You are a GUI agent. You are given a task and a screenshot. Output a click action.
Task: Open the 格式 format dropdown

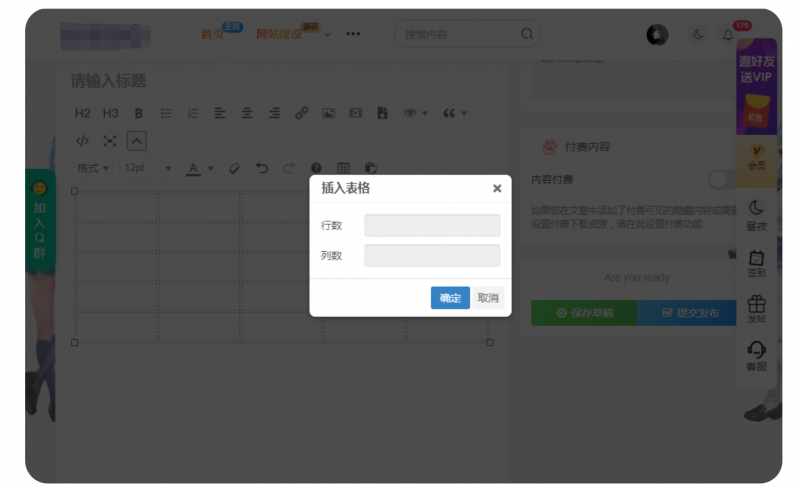[x=93, y=168]
